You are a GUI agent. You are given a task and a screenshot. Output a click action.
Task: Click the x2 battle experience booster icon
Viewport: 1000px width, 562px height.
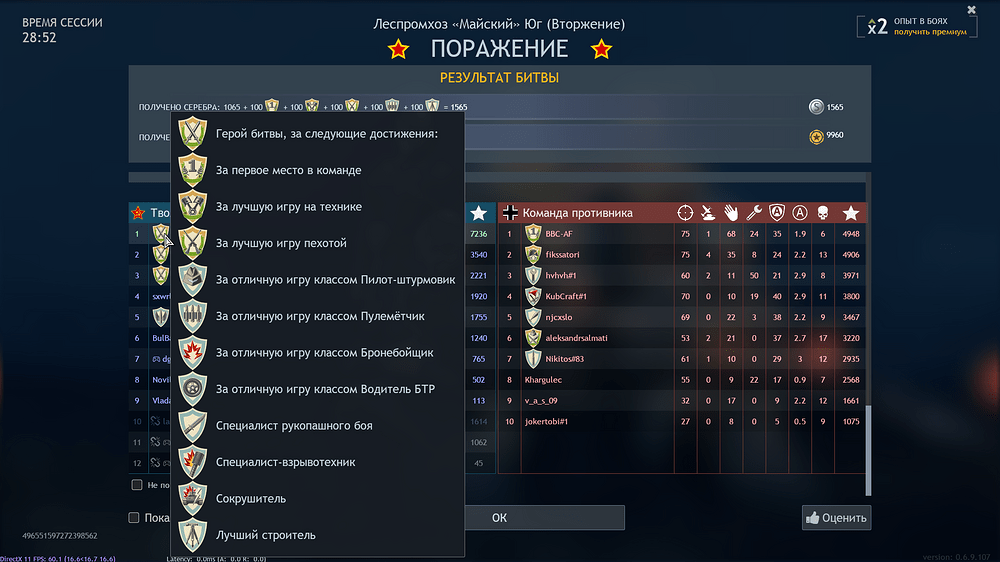[x=876, y=27]
